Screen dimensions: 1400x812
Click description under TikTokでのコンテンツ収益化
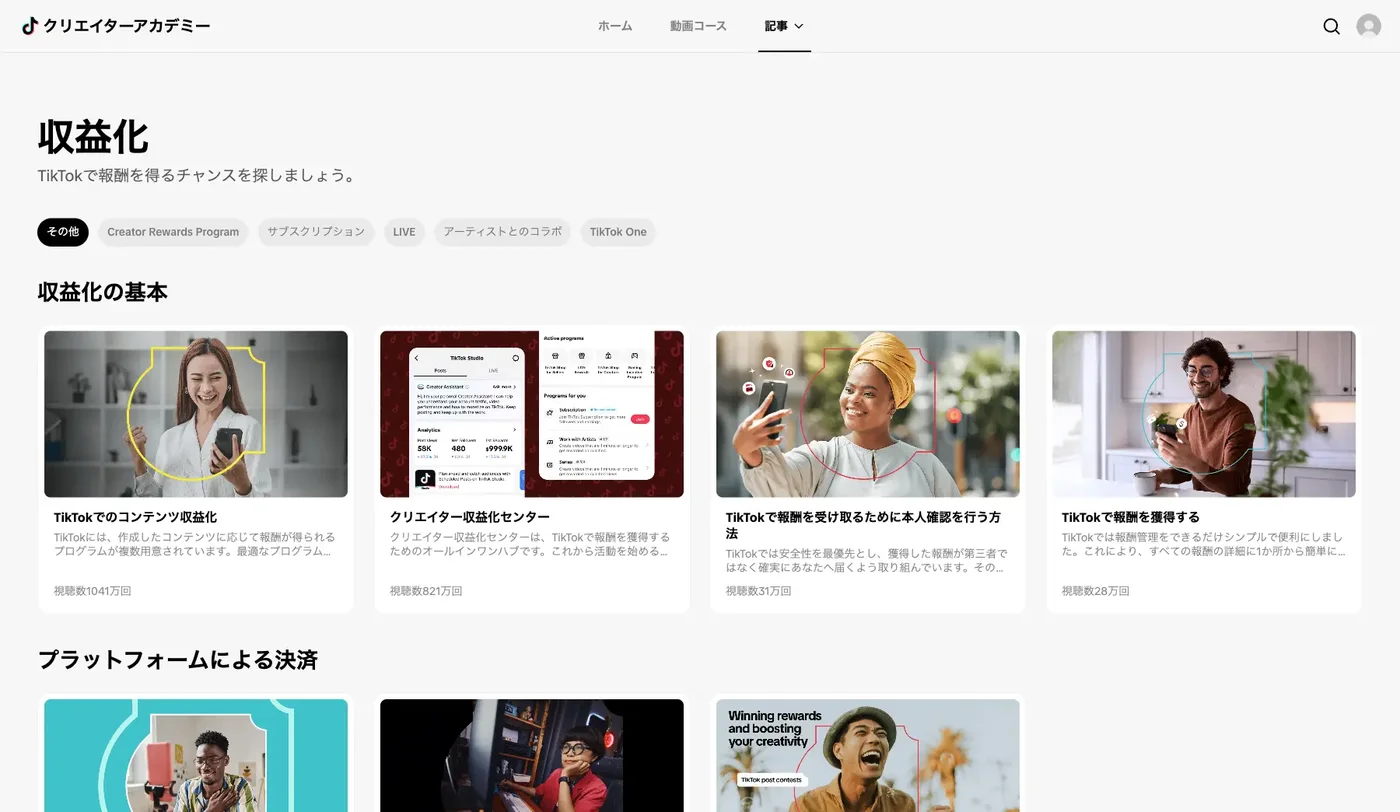195,544
